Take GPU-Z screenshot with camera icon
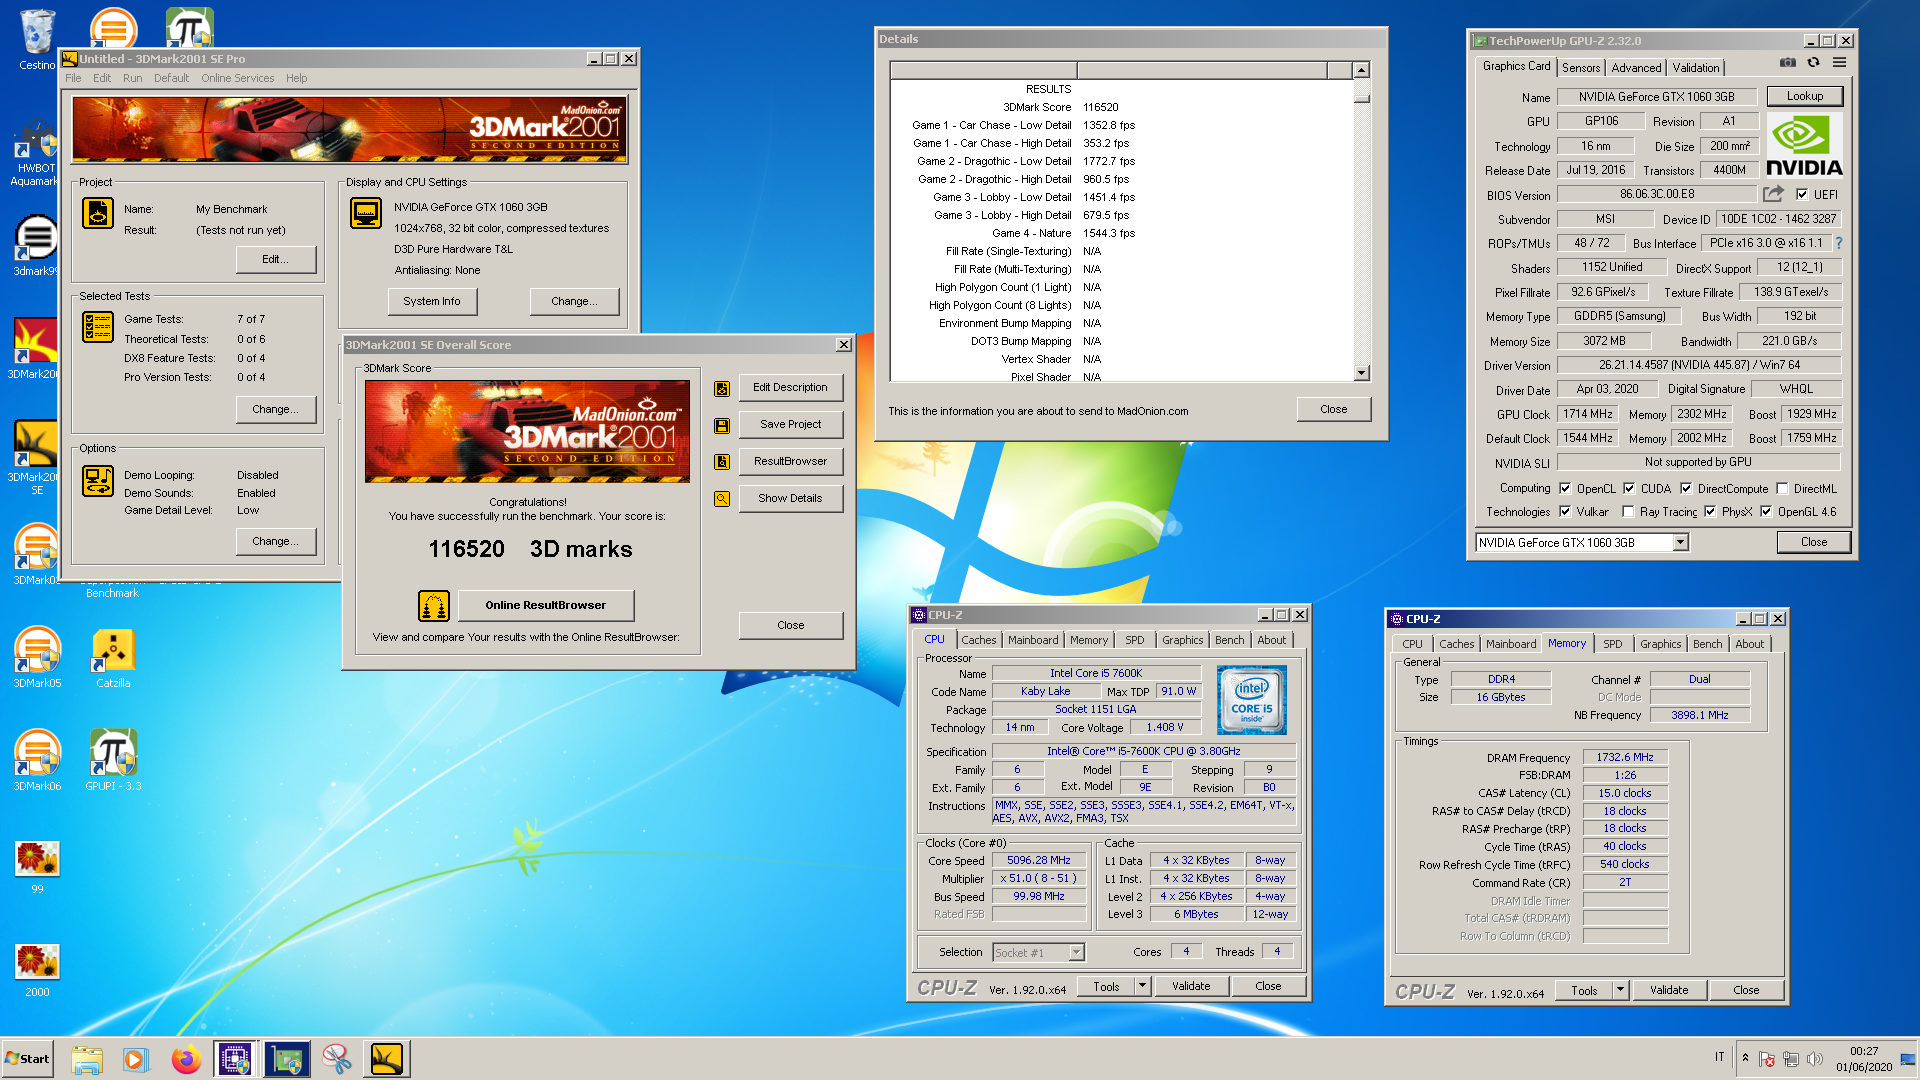Image resolution: width=1920 pixels, height=1080 pixels. pyautogui.click(x=1787, y=62)
